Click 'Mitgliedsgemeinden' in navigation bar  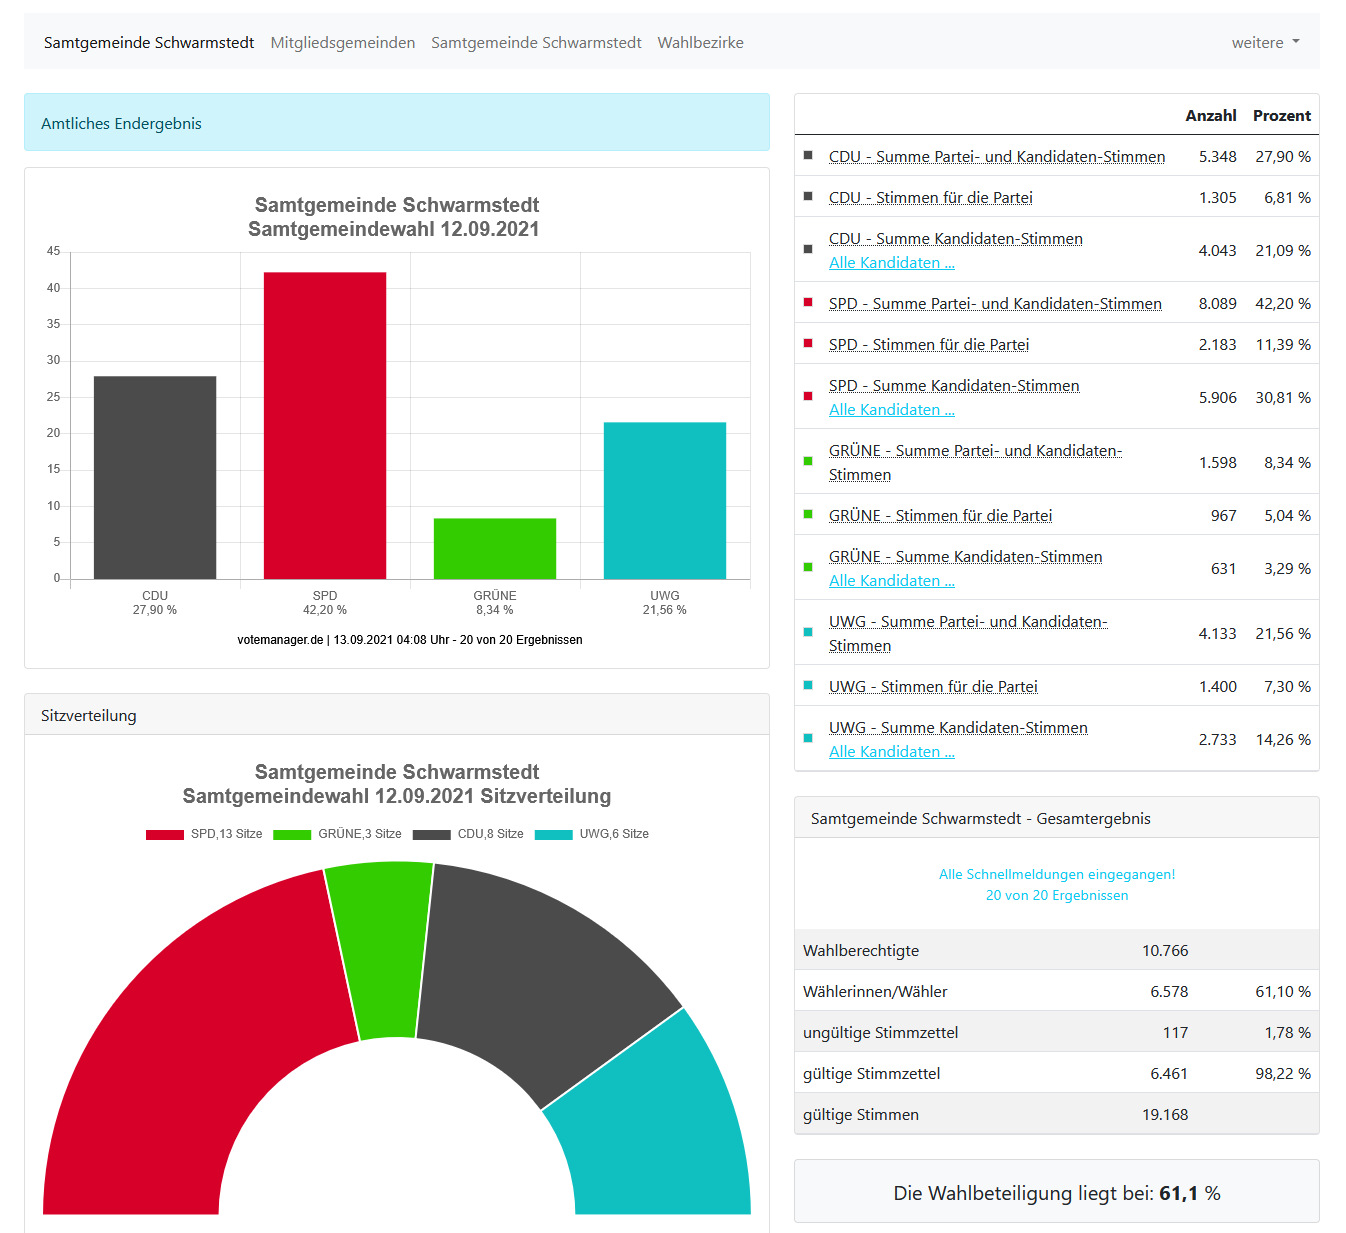coord(342,42)
